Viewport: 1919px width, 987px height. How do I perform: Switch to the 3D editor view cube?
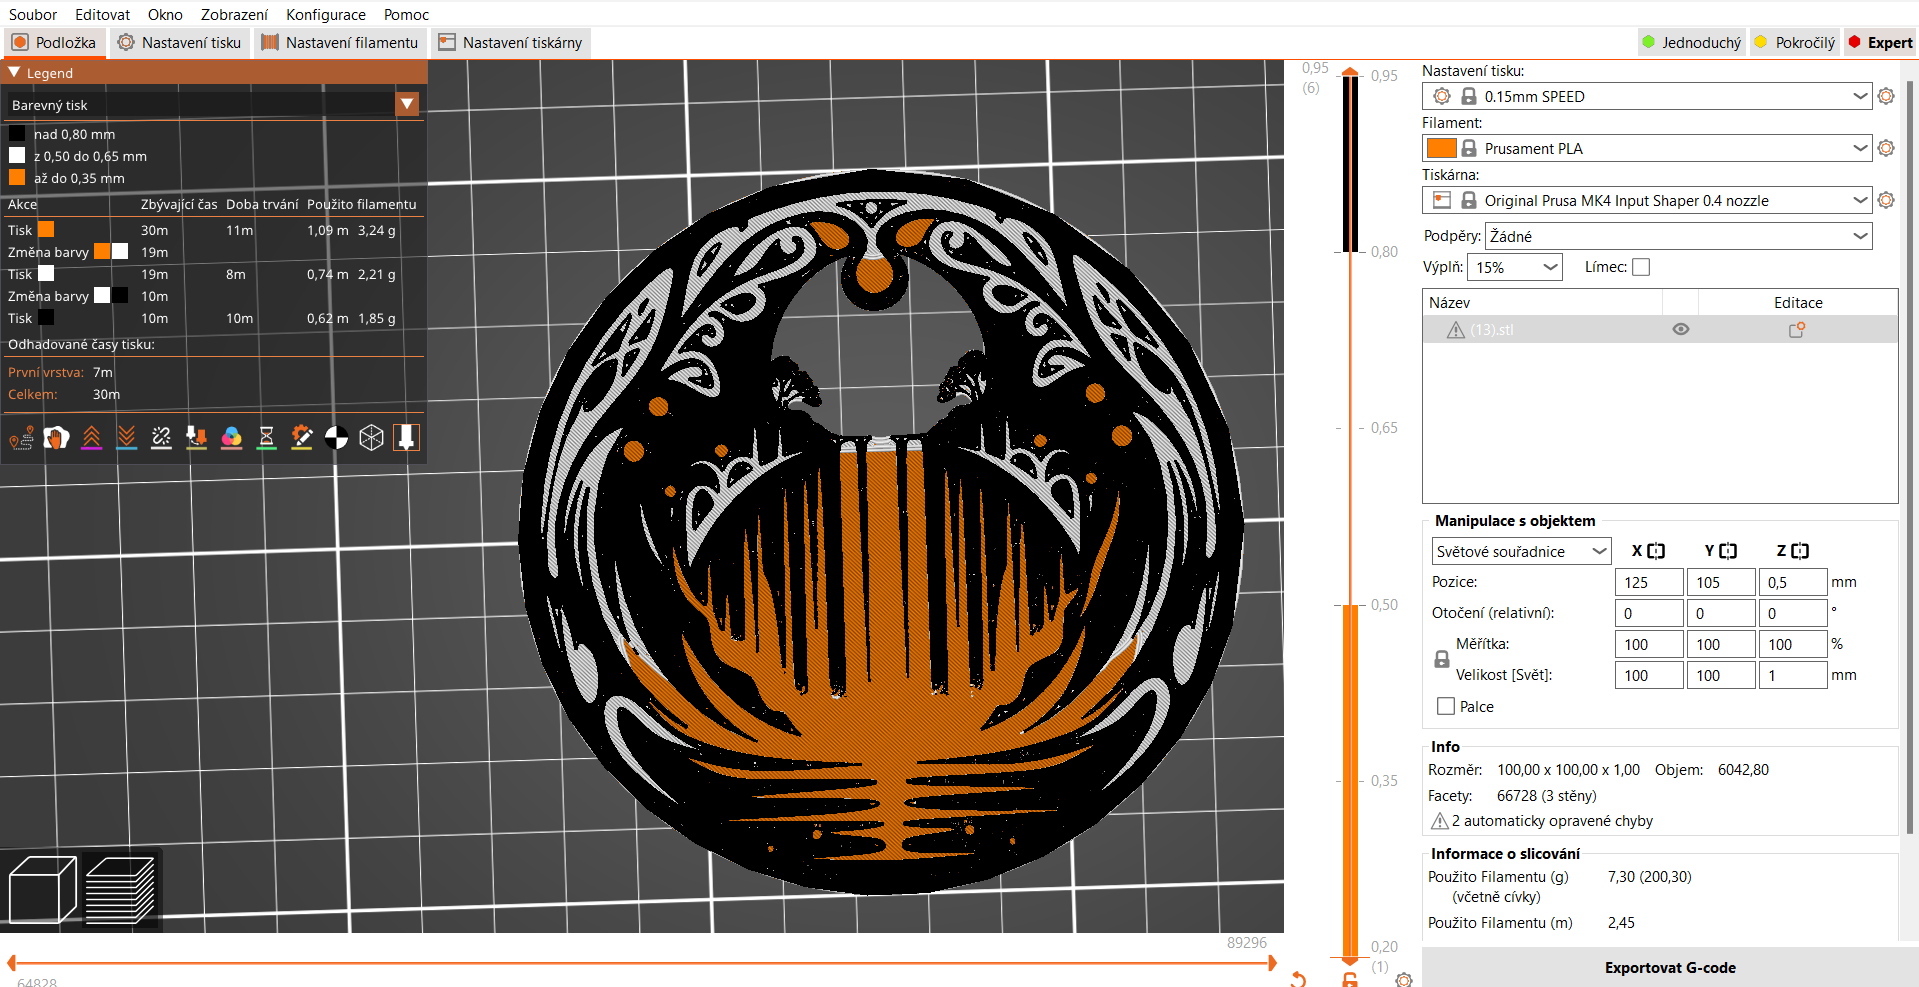pos(42,889)
